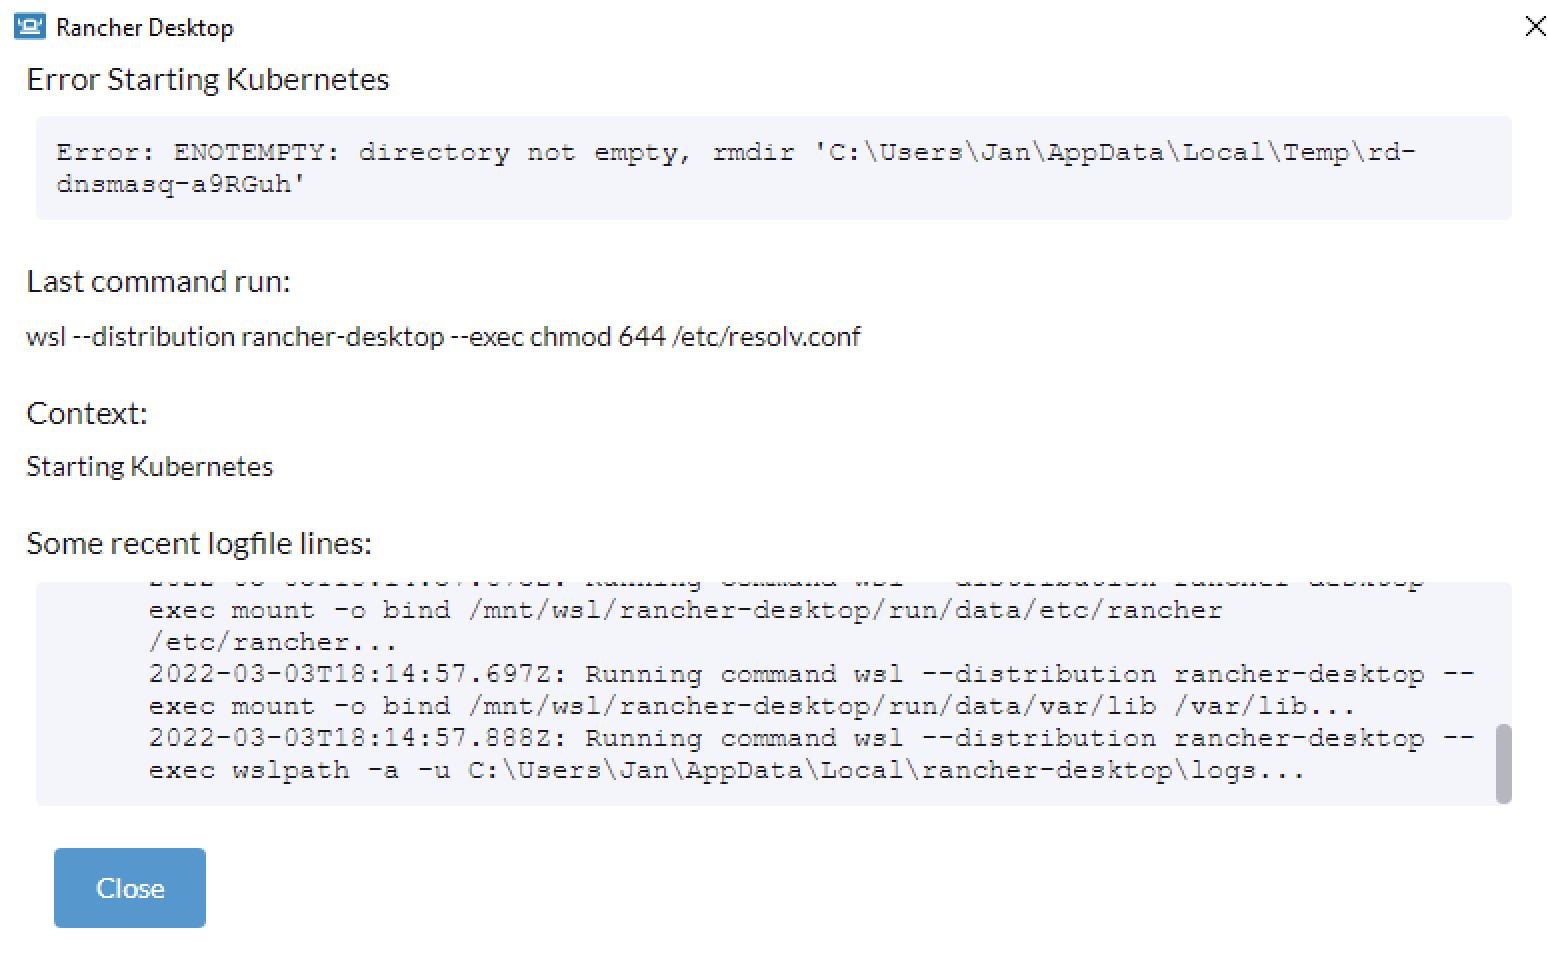The width and height of the screenshot is (1548, 958).
Task: Click the Close button
Action: click(x=129, y=887)
